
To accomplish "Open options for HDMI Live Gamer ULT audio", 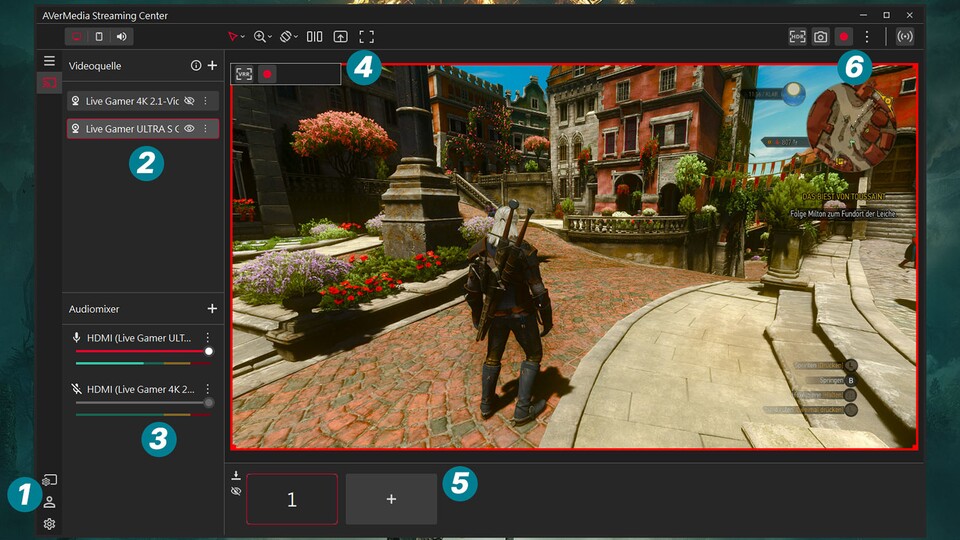I will tap(208, 337).
